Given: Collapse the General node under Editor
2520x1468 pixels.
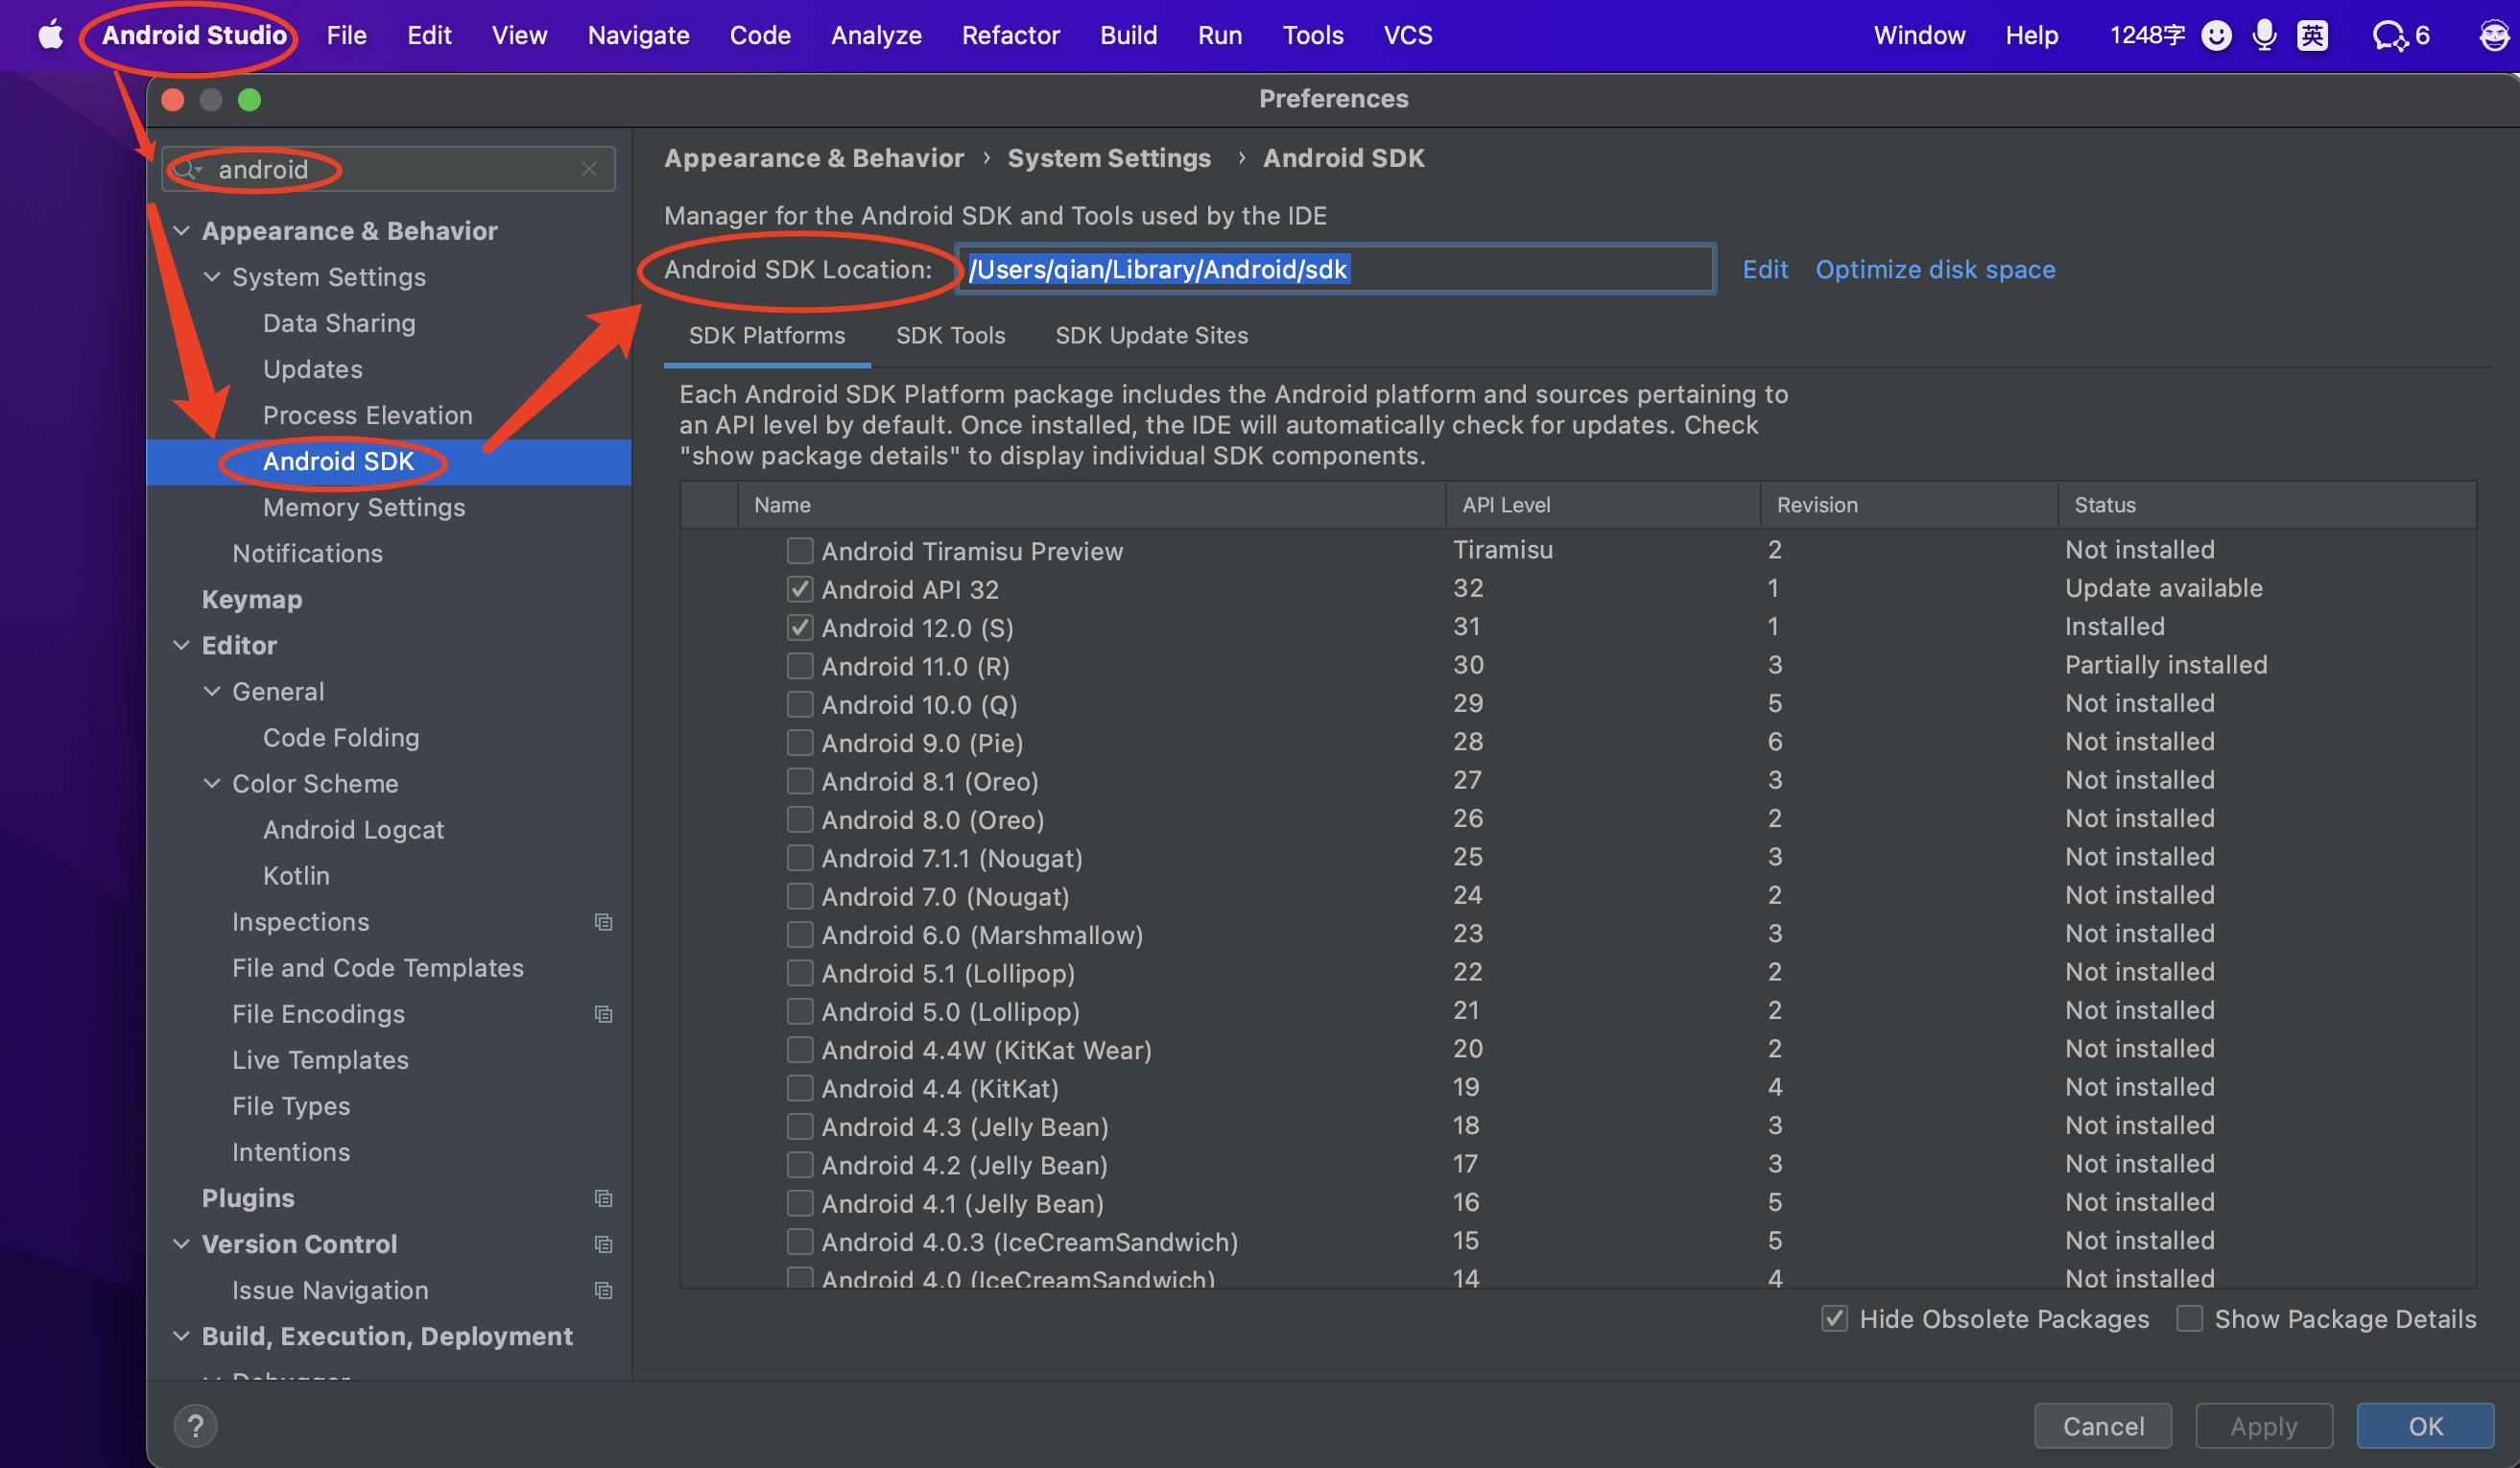Looking at the screenshot, I should (x=212, y=691).
